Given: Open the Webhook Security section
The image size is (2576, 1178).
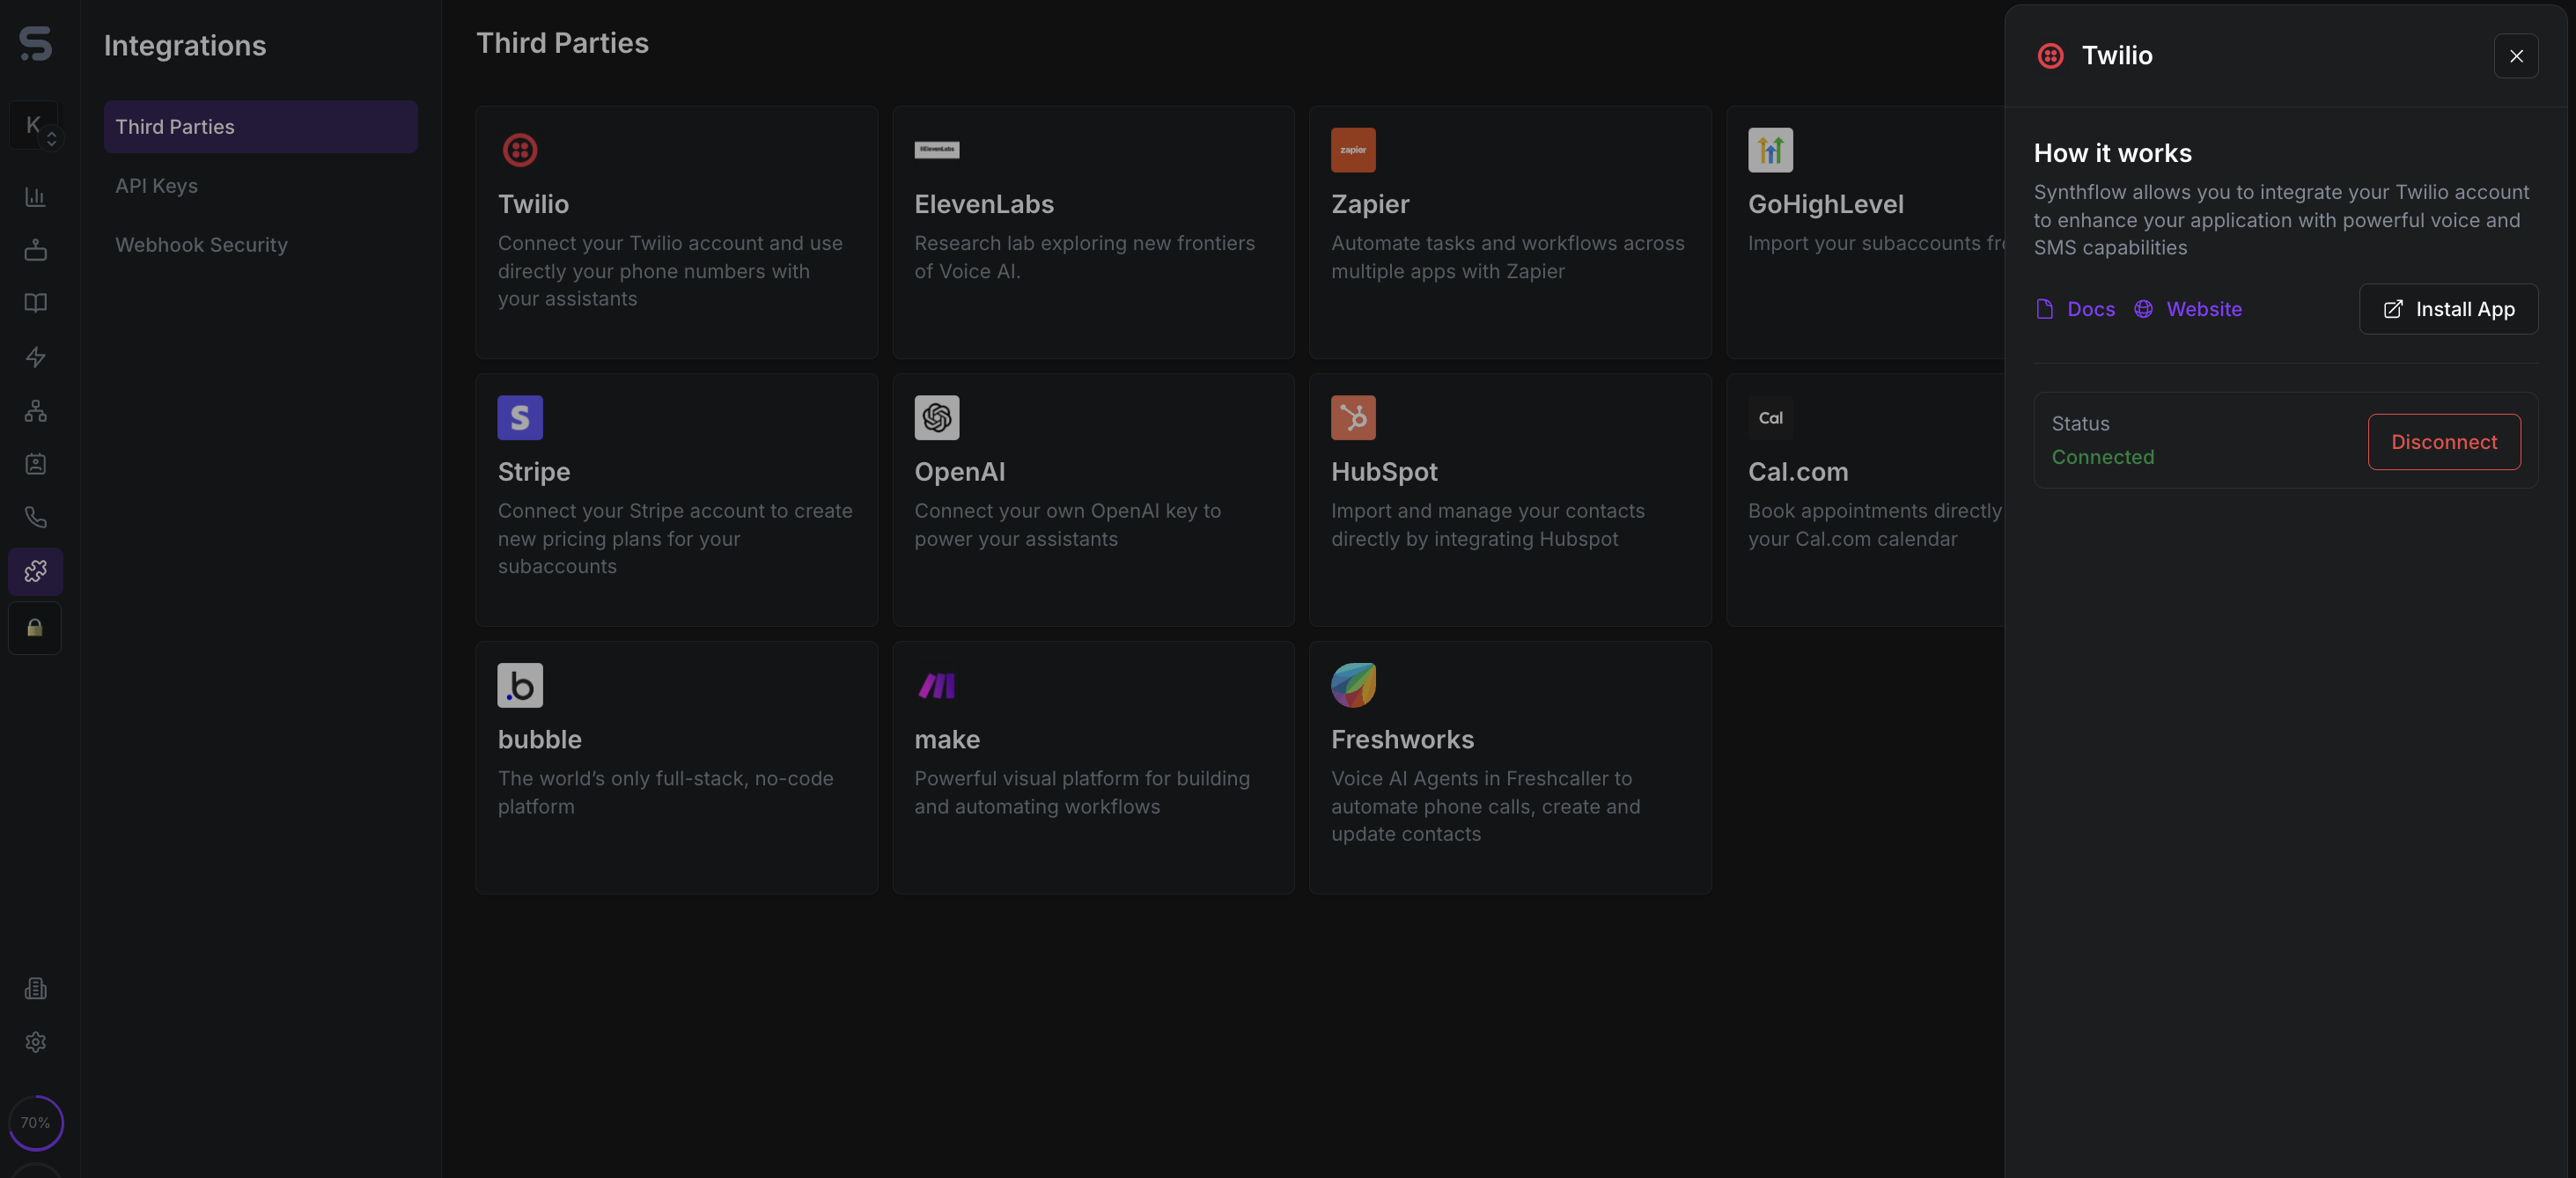Looking at the screenshot, I should click(x=201, y=245).
